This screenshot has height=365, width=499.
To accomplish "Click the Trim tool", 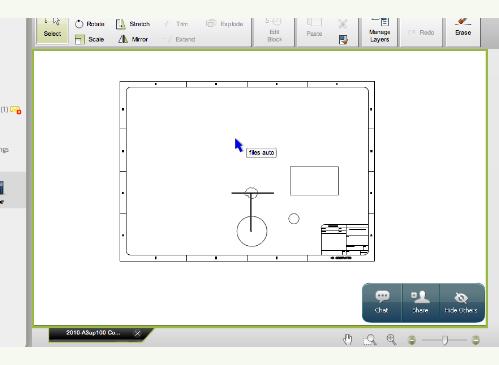I will [x=177, y=24].
